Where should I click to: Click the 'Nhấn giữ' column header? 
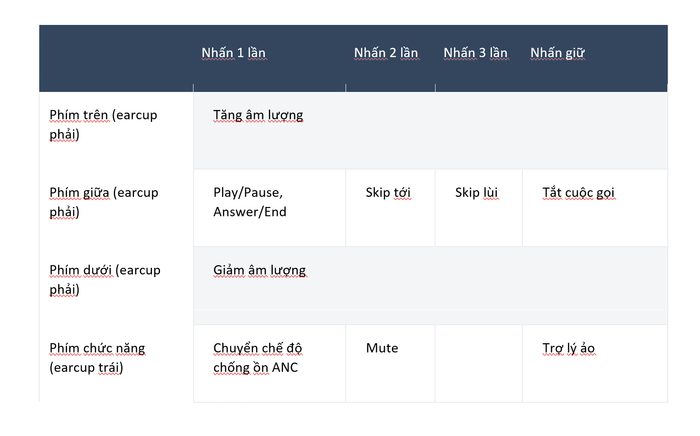[557, 53]
